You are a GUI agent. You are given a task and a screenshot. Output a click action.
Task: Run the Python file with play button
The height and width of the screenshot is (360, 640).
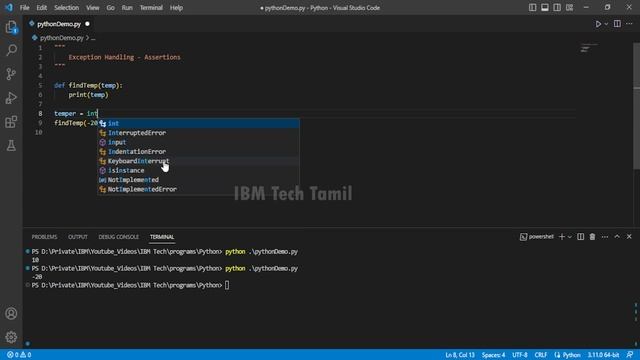pyautogui.click(x=598, y=24)
